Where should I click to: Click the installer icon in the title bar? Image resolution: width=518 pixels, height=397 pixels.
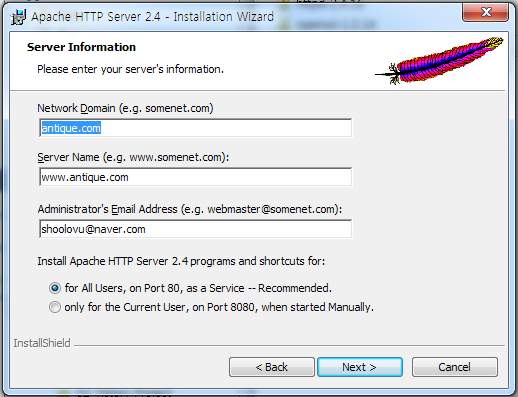pyautogui.click(x=18, y=17)
